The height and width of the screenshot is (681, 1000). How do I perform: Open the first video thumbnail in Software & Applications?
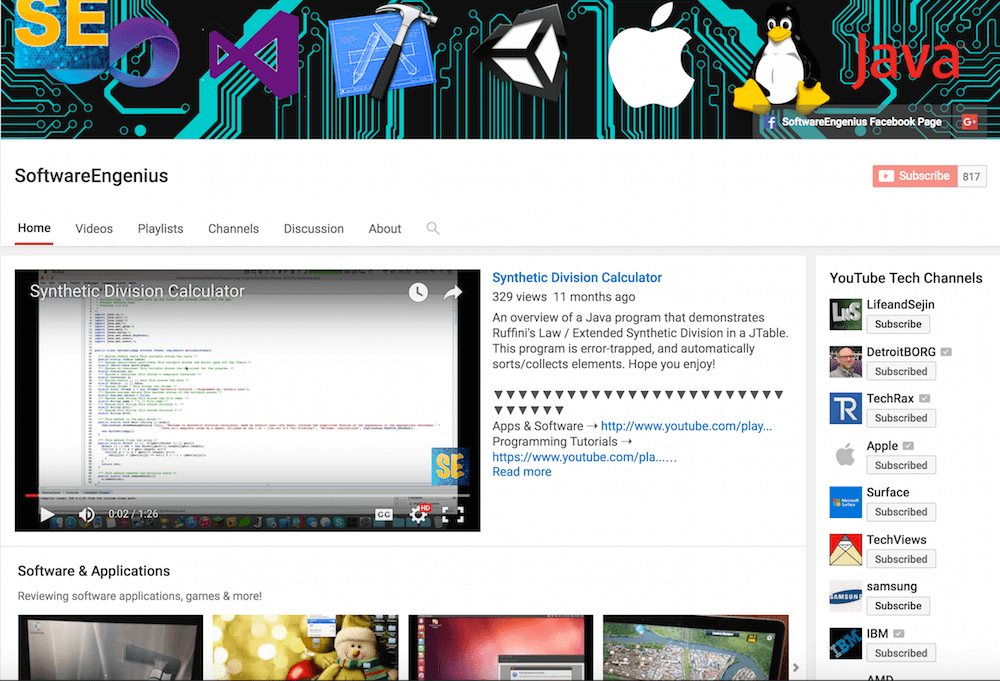coord(110,647)
